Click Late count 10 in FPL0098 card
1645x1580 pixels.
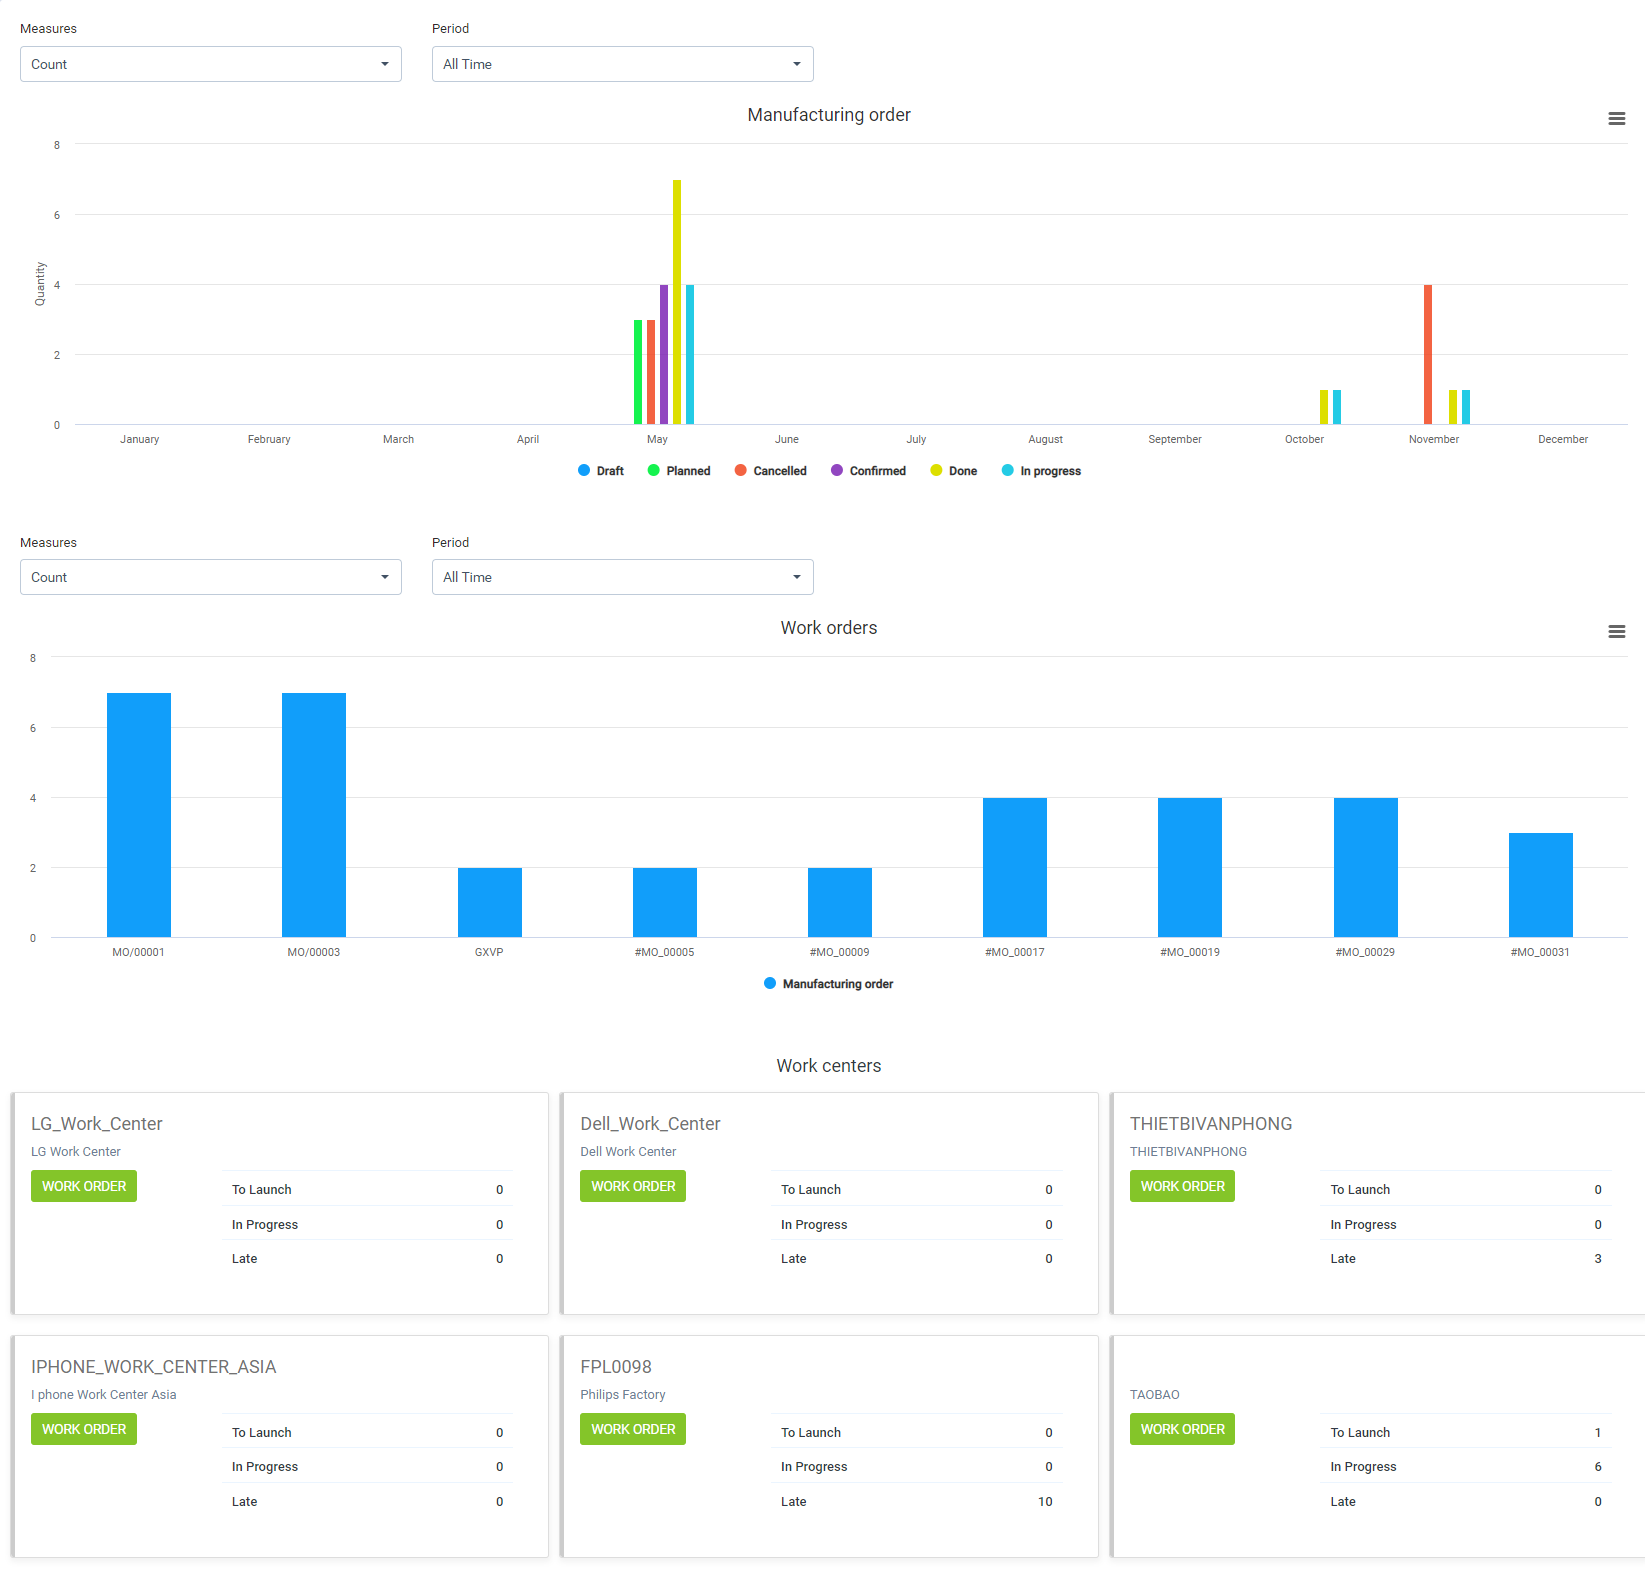pos(1045,1501)
